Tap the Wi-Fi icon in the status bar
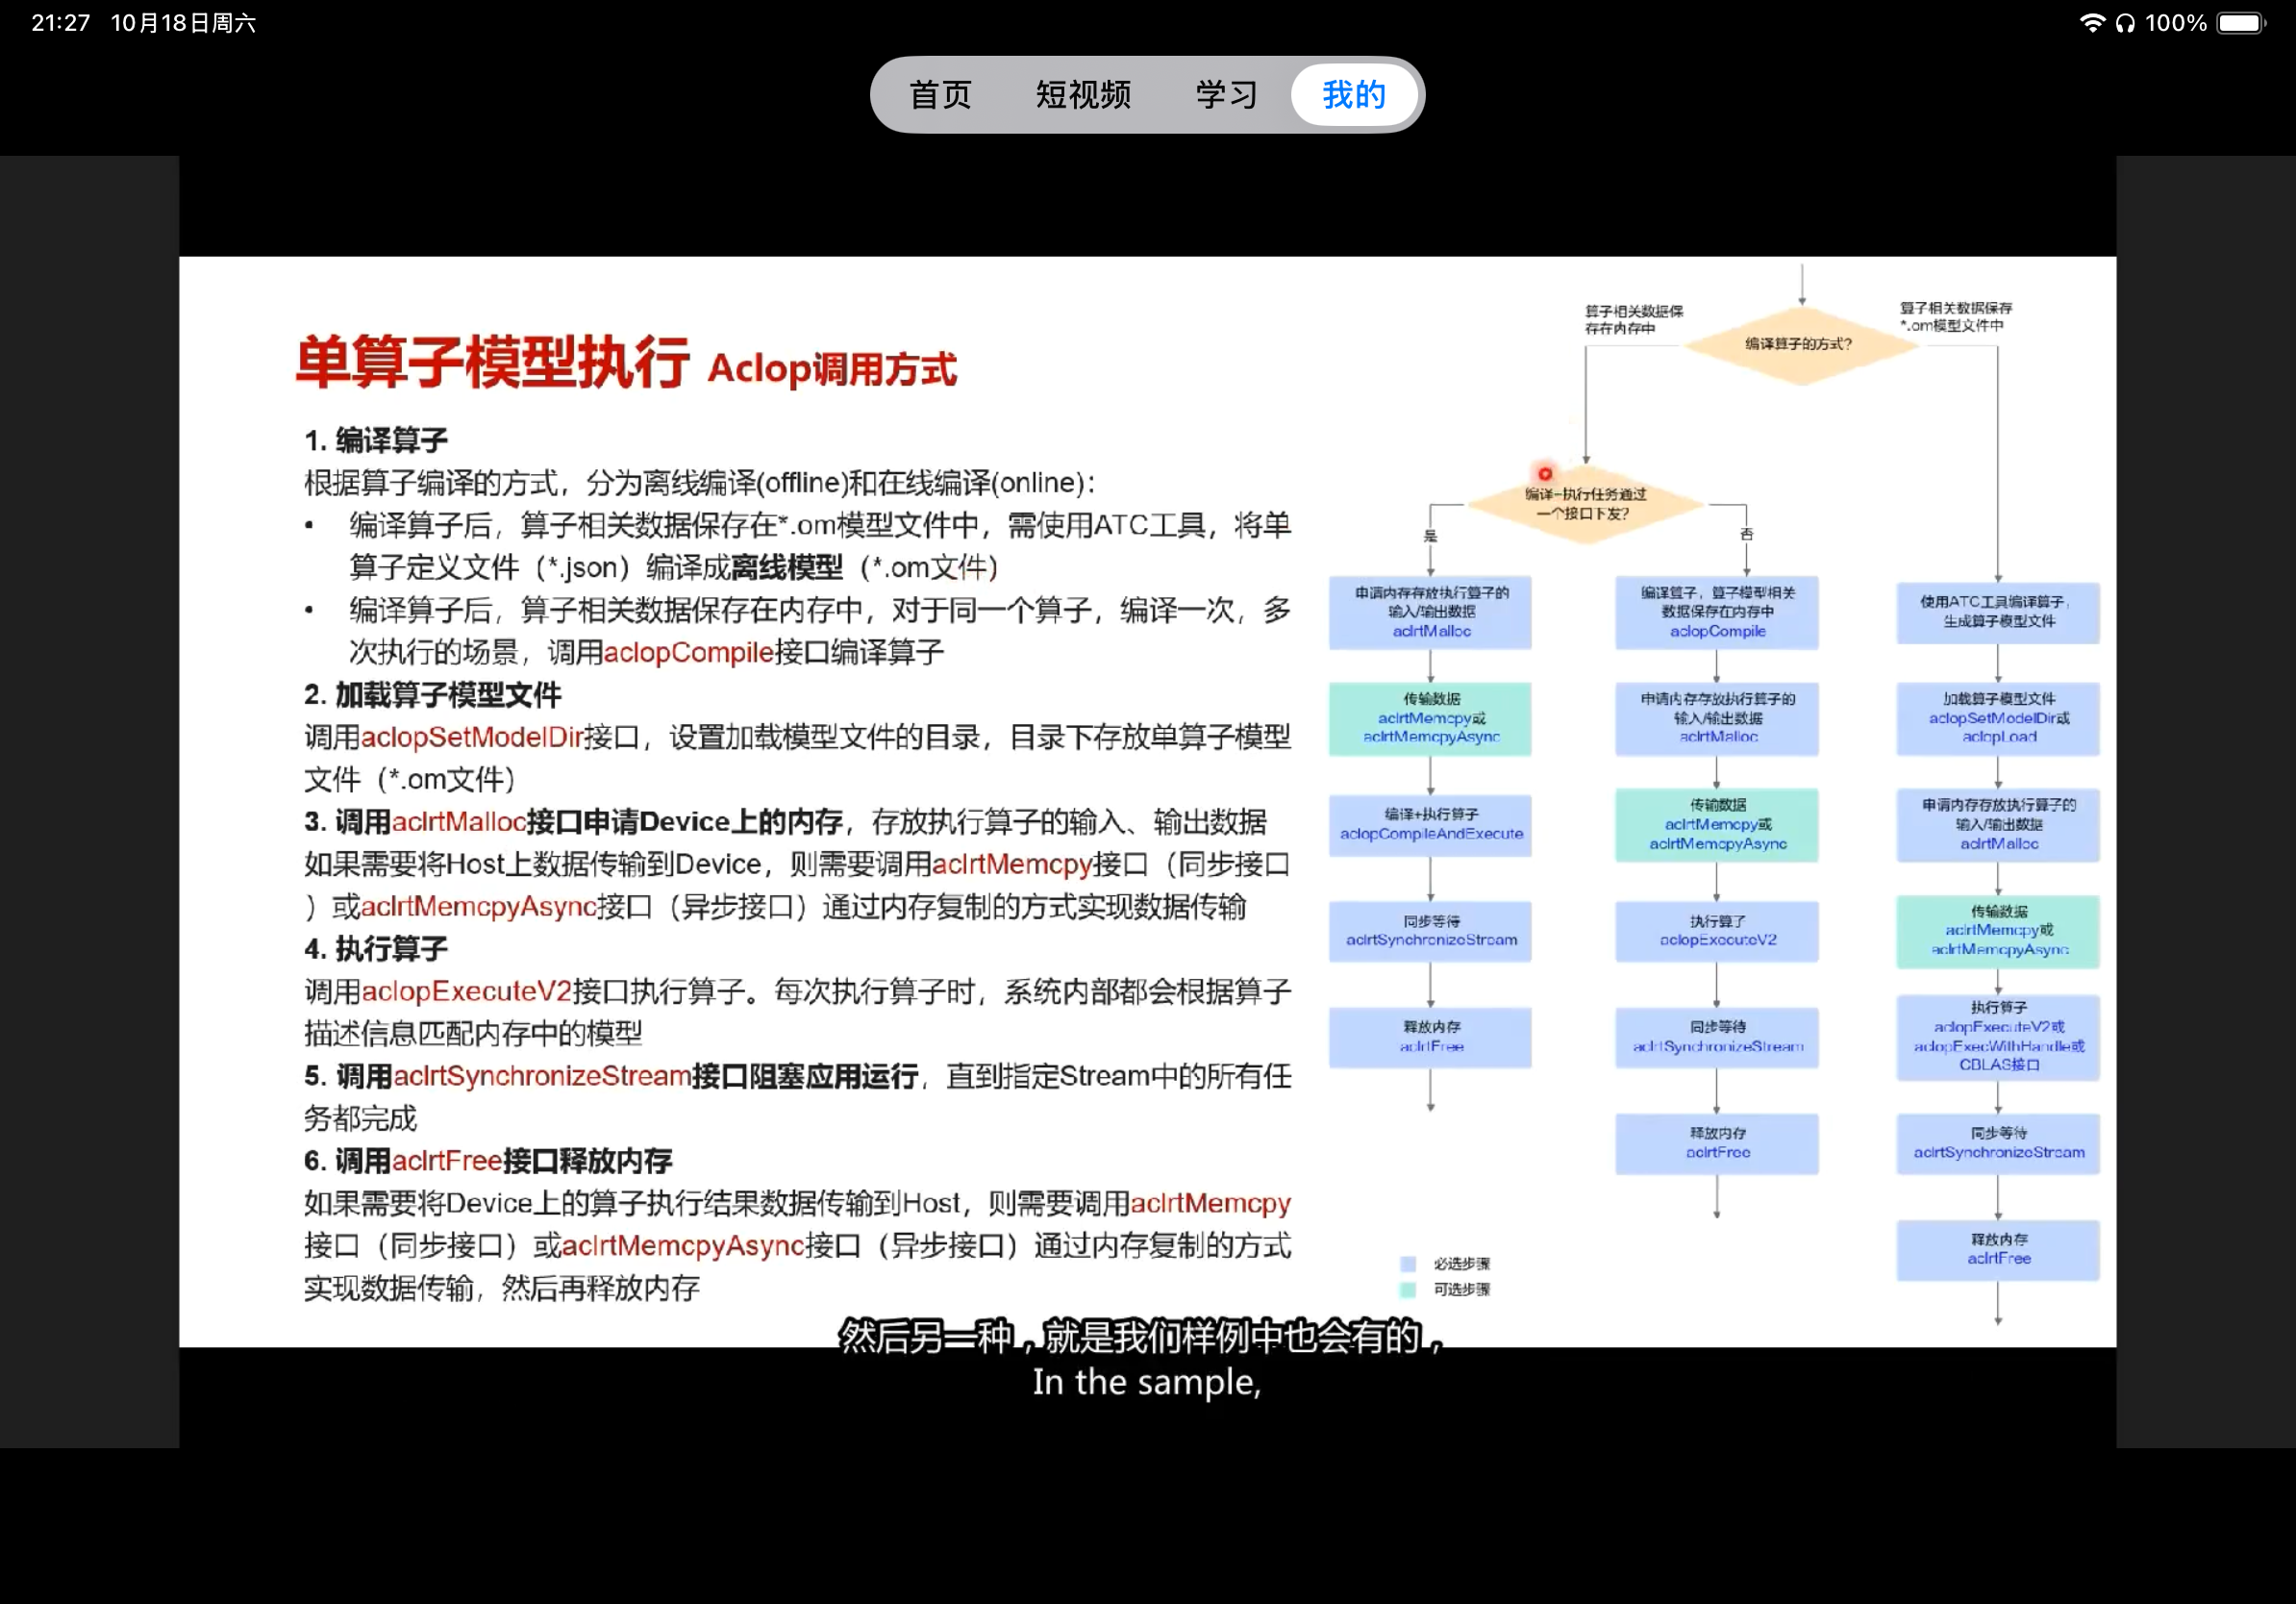The height and width of the screenshot is (1604, 2296). (x=2091, y=22)
